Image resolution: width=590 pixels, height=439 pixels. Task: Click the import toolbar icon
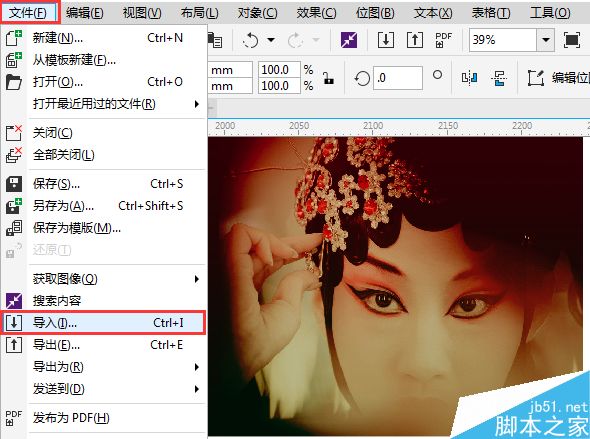(386, 40)
